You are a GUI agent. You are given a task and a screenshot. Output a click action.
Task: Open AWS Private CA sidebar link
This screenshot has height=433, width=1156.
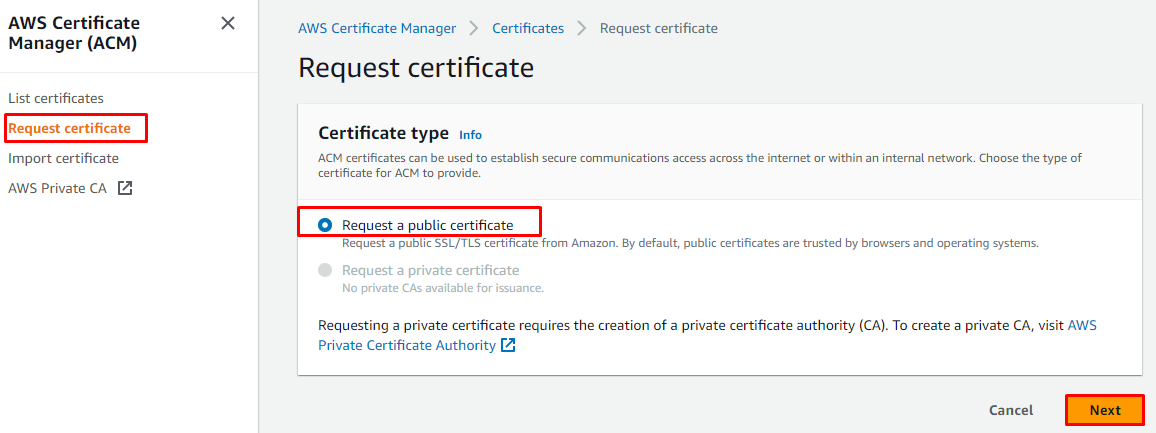point(57,188)
